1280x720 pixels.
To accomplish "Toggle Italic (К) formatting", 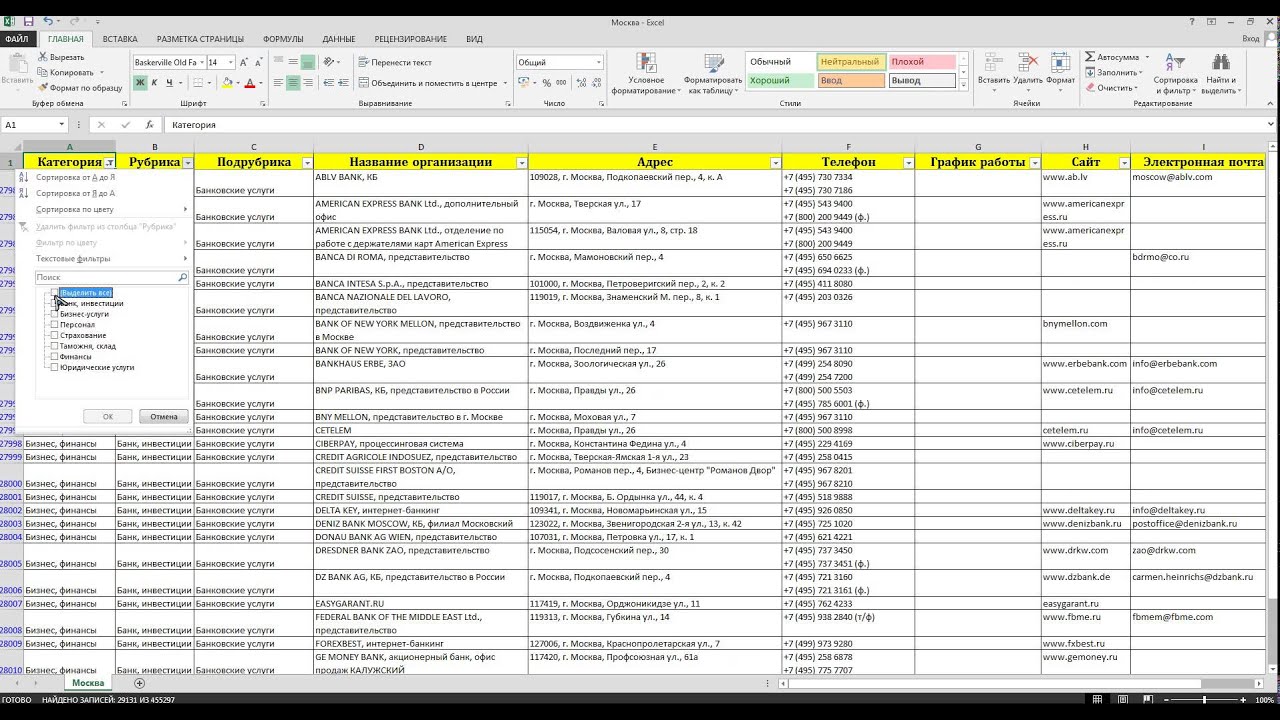I will 155,82.
